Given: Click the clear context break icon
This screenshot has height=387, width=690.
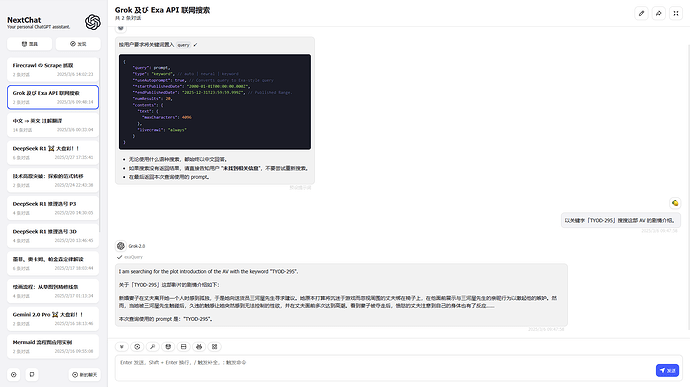Looking at the screenshot, I should tap(184, 347).
